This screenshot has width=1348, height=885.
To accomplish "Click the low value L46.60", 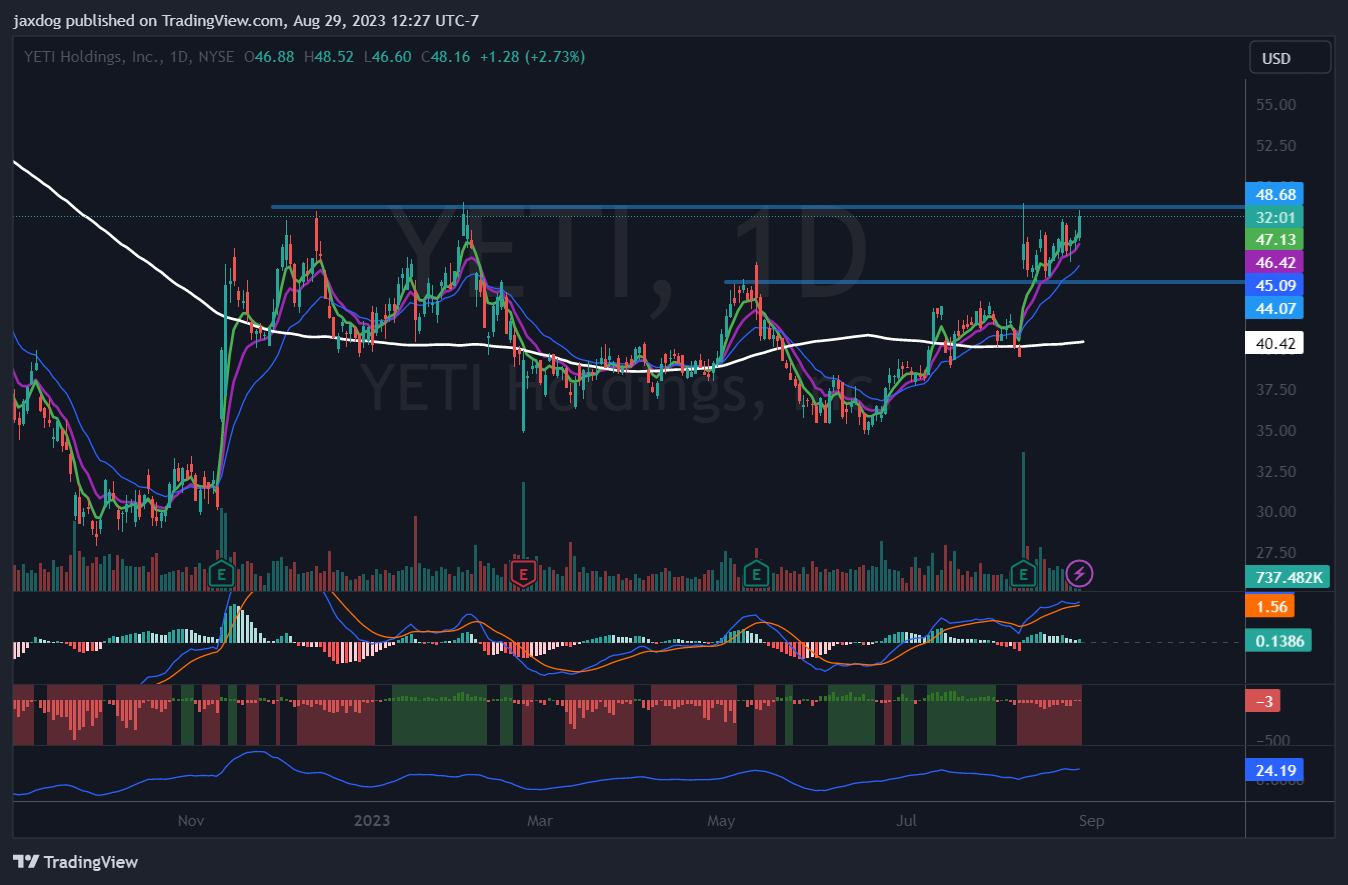I will [x=387, y=57].
